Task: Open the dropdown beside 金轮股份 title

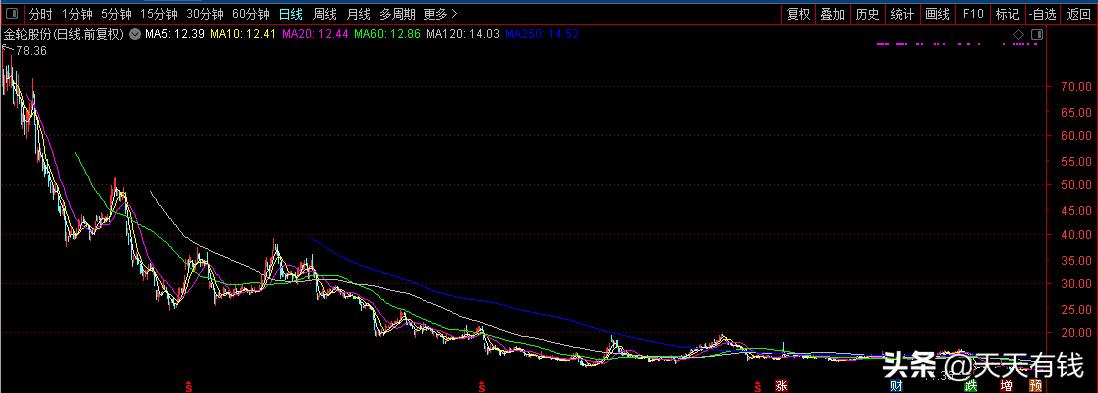Action: pos(134,34)
